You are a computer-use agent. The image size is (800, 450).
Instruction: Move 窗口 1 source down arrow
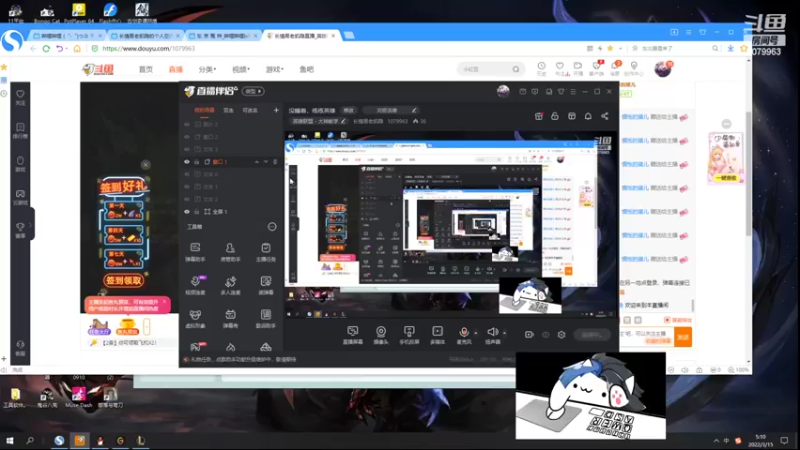(x=266, y=162)
